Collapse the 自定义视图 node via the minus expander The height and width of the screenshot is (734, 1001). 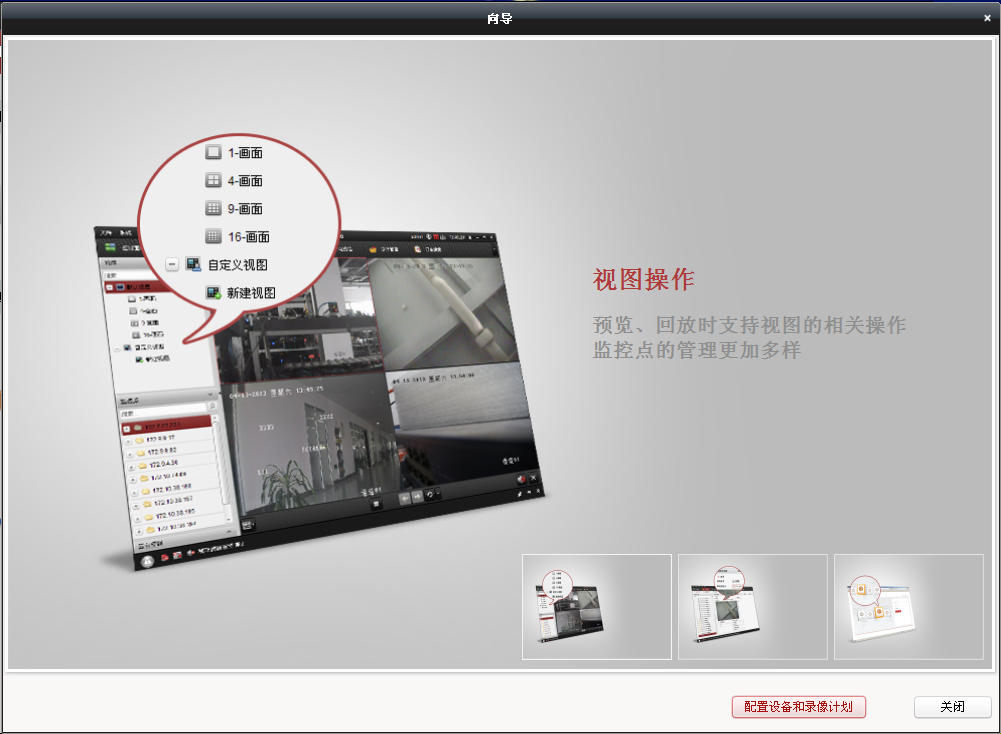(171, 264)
